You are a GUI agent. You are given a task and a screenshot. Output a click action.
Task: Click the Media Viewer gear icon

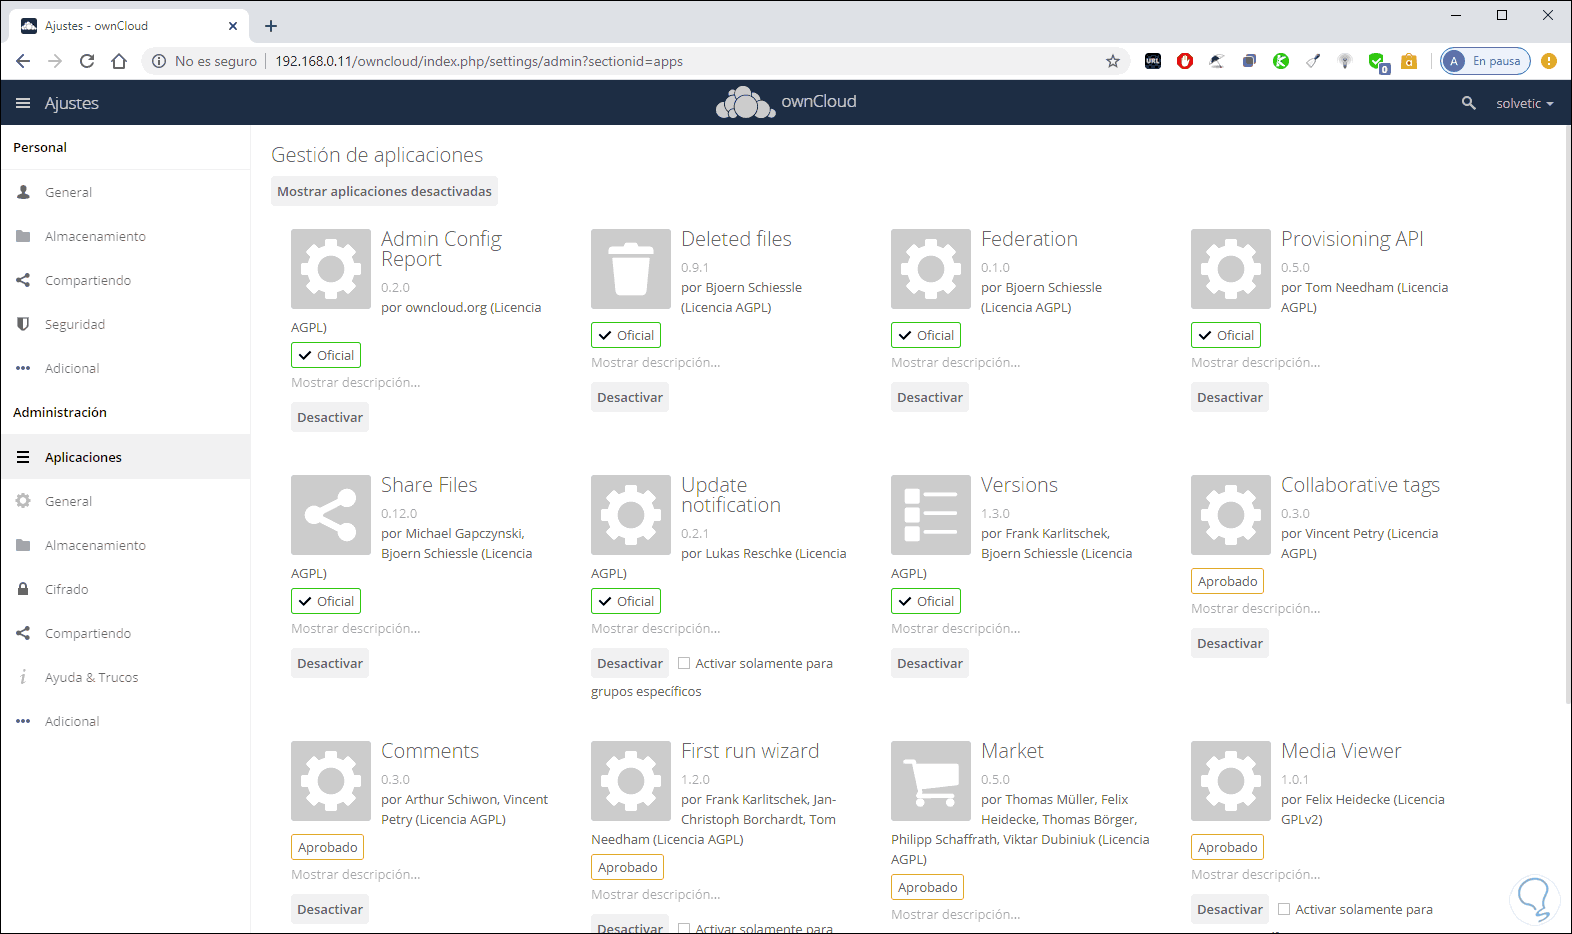[1231, 781]
